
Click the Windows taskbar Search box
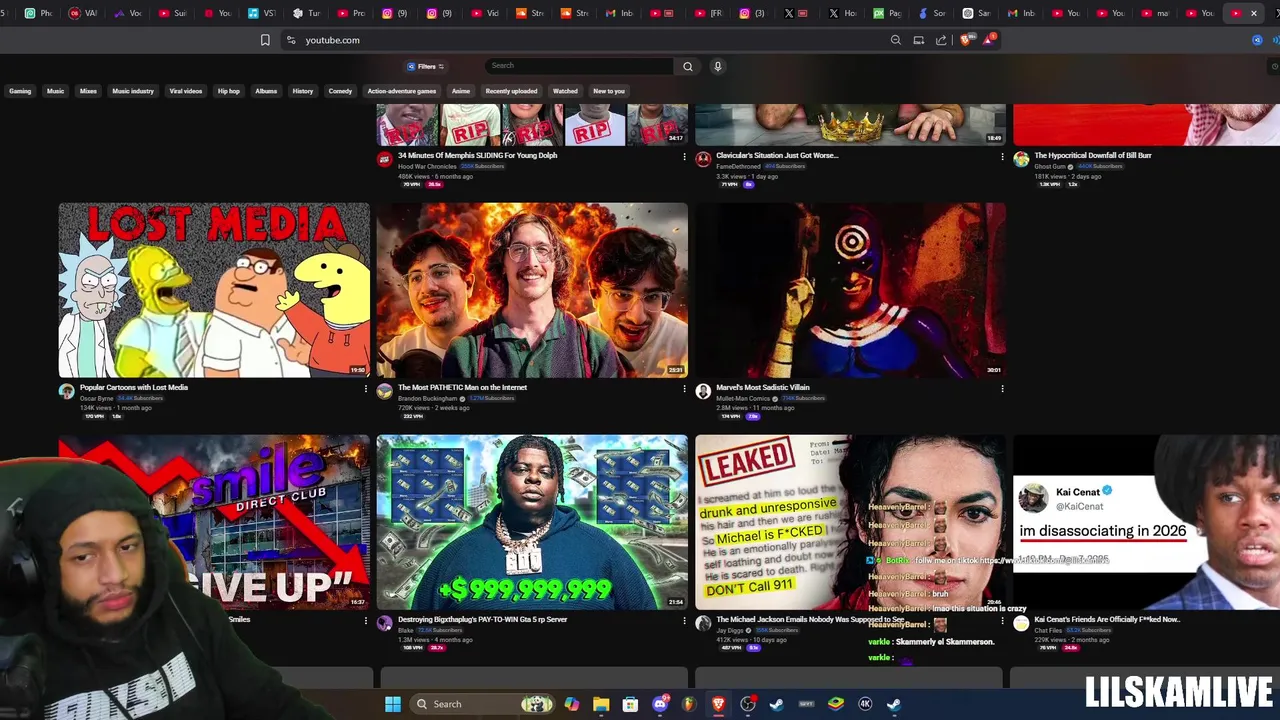coord(482,704)
